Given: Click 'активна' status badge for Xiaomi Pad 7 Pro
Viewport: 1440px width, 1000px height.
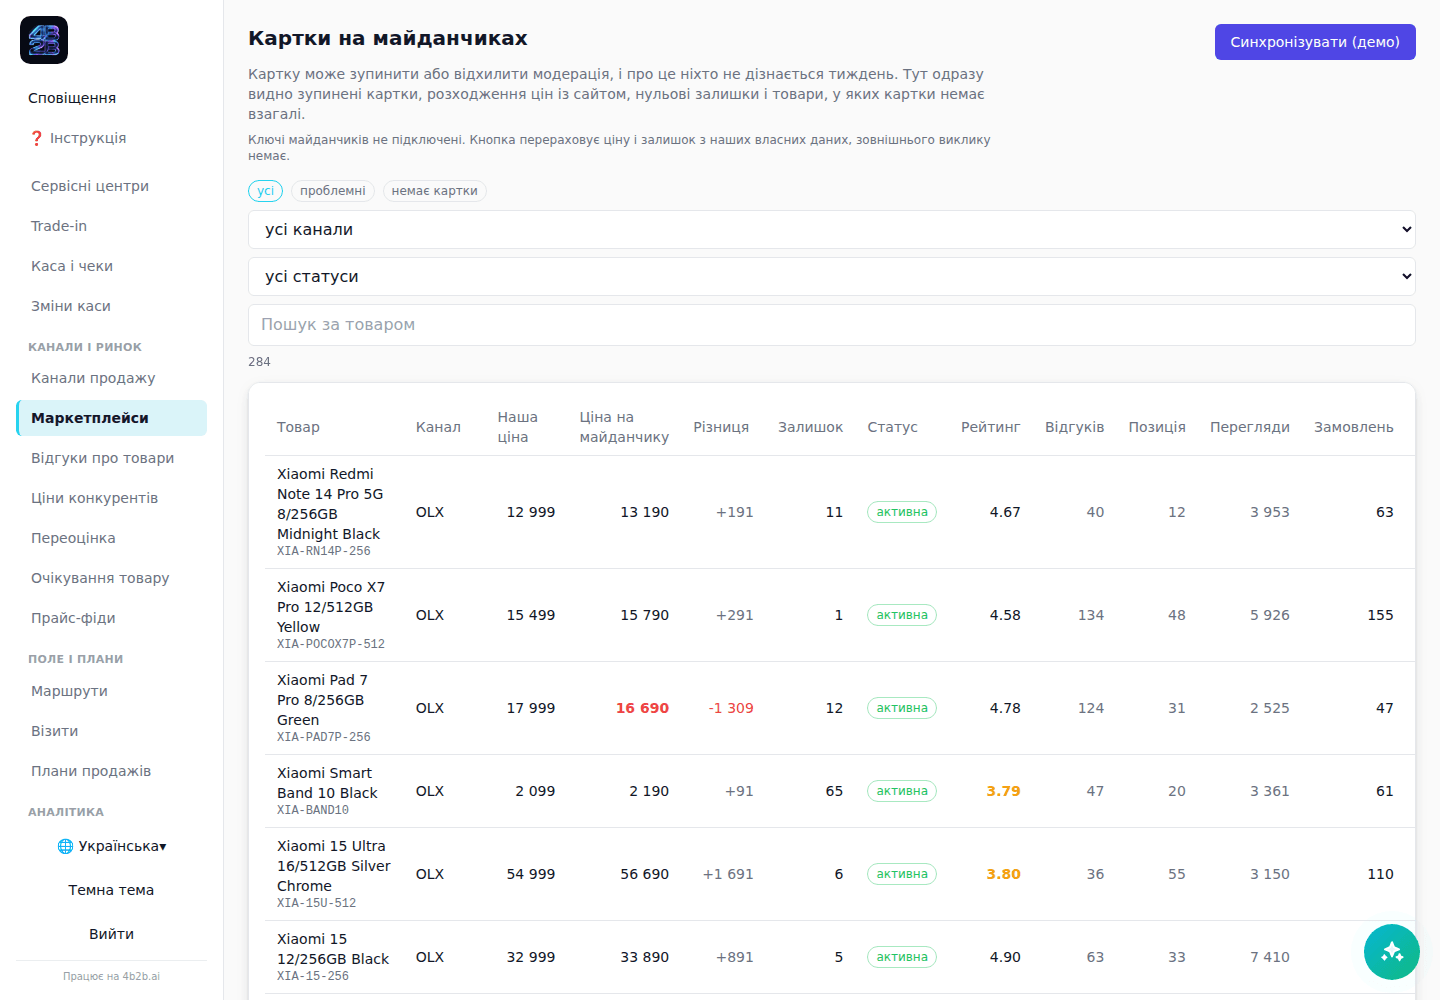Looking at the screenshot, I should coord(902,708).
